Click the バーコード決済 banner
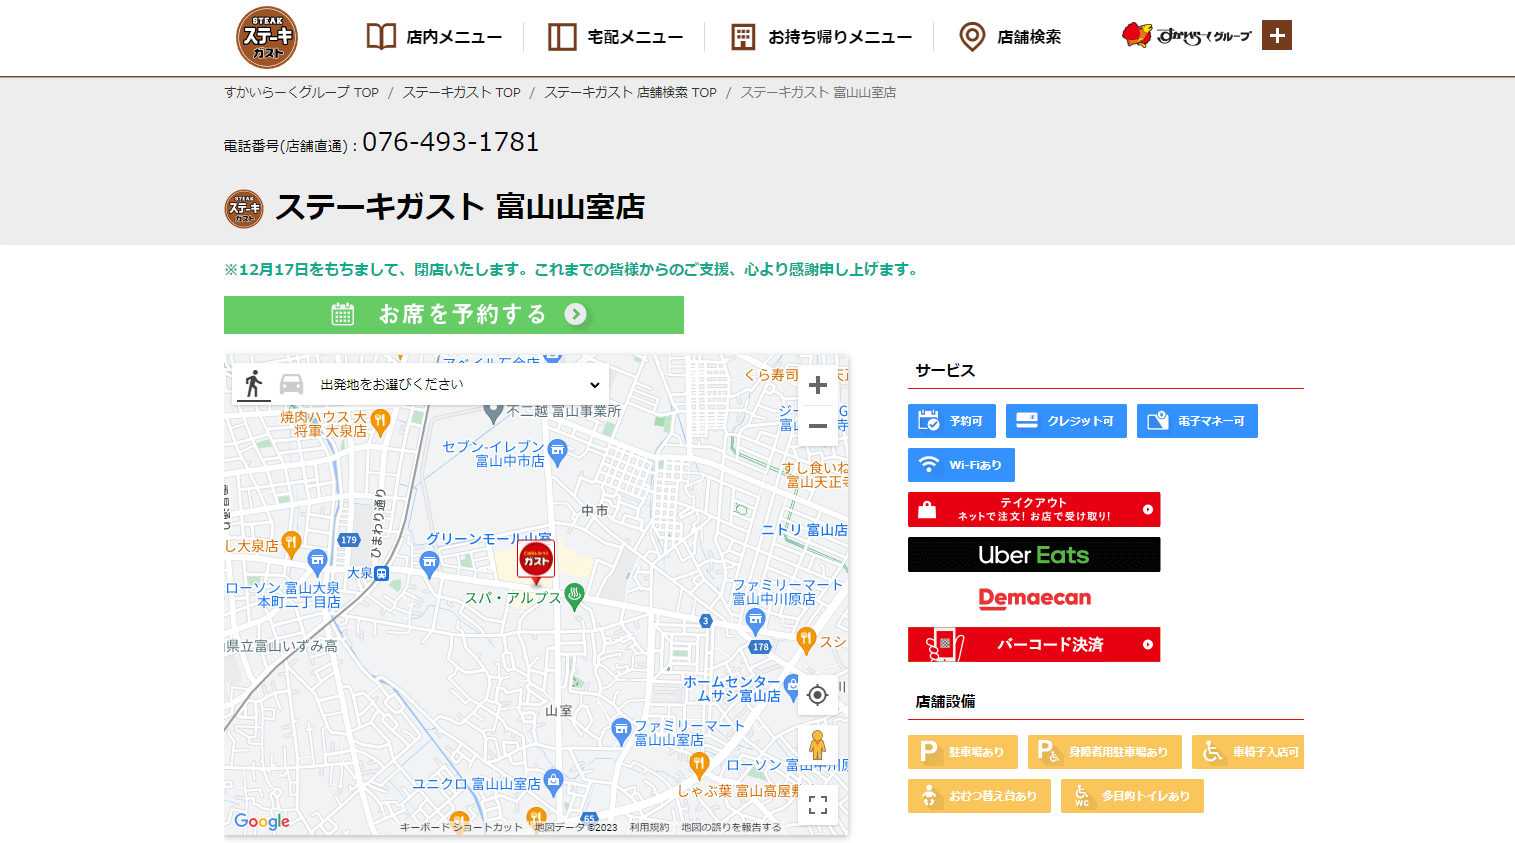 click(x=1034, y=645)
